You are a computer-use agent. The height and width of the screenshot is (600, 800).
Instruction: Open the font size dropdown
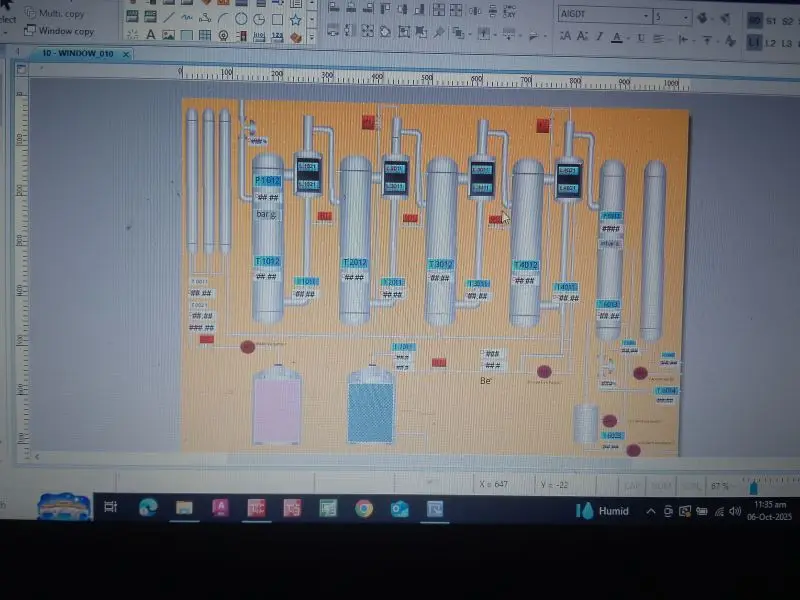pyautogui.click(x=673, y=17)
